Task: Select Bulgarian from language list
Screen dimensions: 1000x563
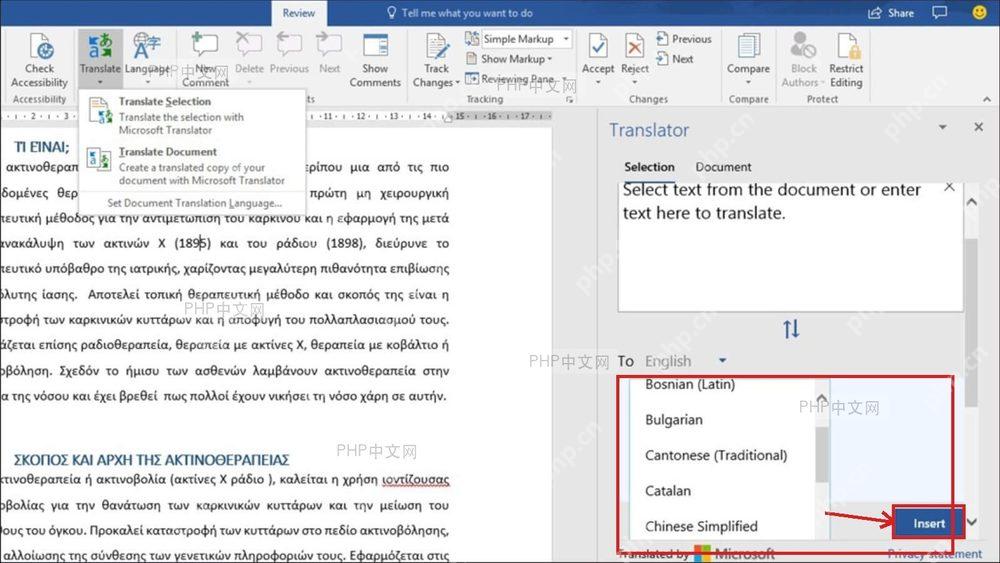Action: (674, 420)
